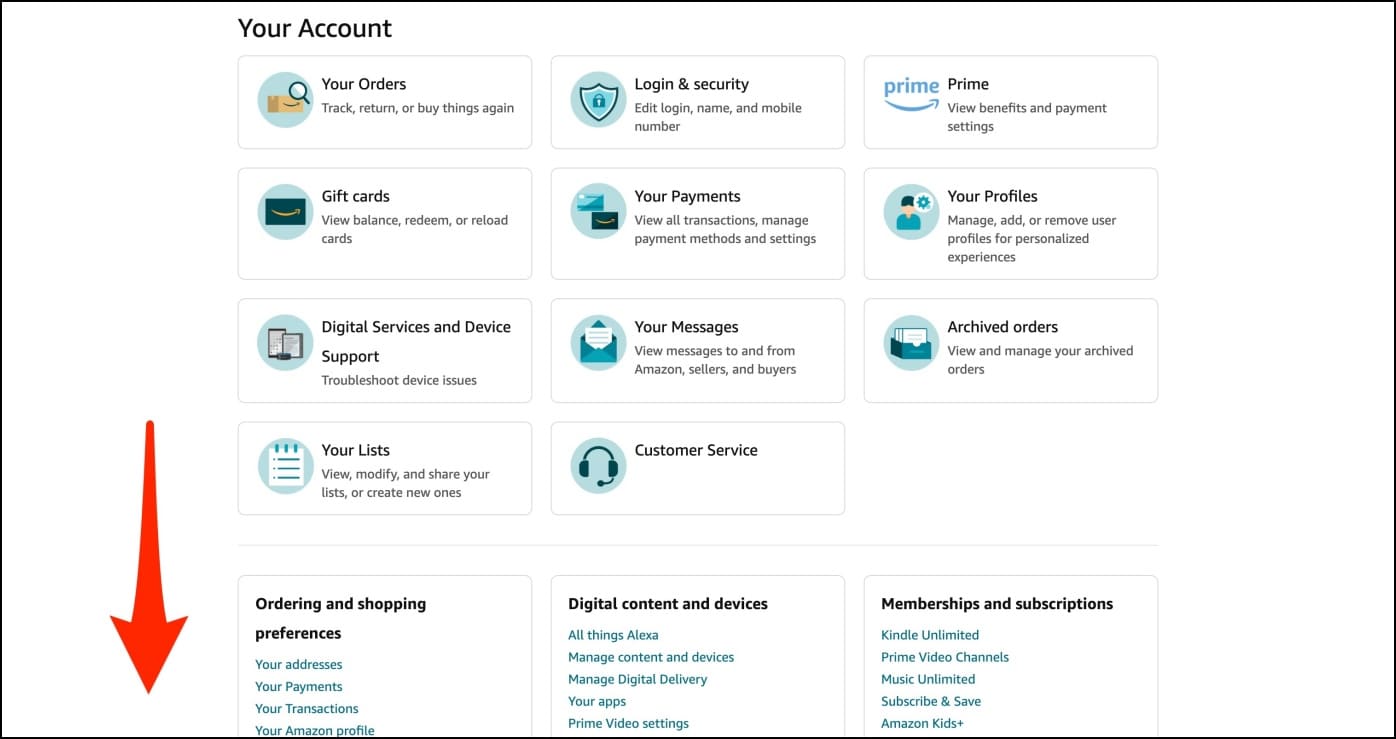The image size is (1396, 739).
Task: Open Your Payments link under Ordering preferences
Action: (298, 686)
